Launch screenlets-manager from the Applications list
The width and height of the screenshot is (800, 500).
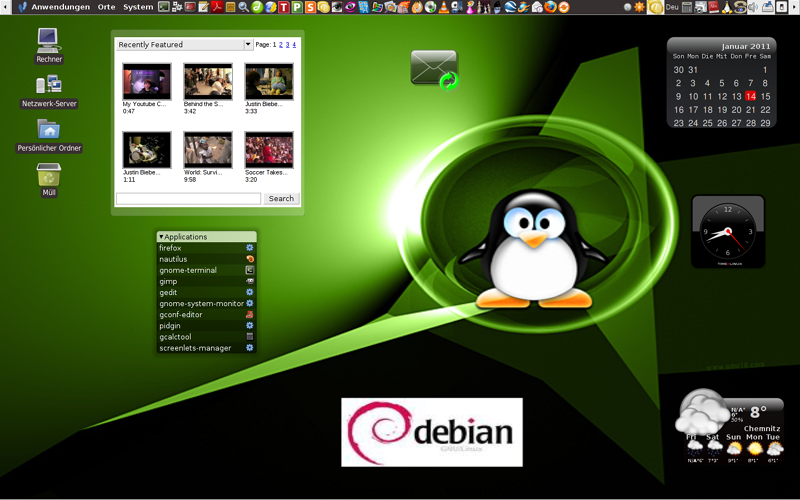(206, 348)
